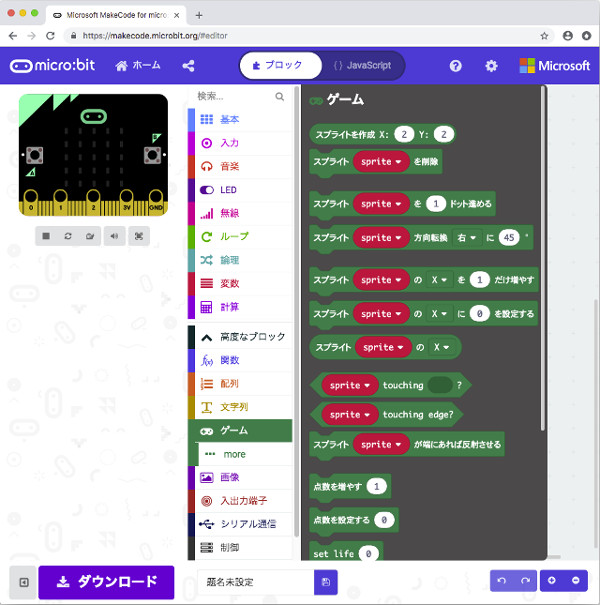This screenshot has height=605, width=600.
Task: Click スプライトを作成 X value 2
Action: 404,134
